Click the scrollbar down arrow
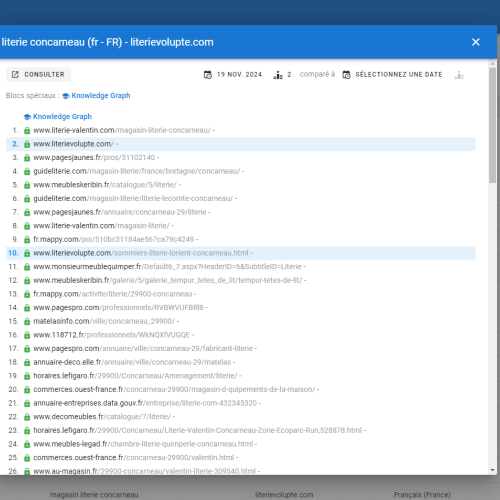500x500 pixels. (x=493, y=470)
